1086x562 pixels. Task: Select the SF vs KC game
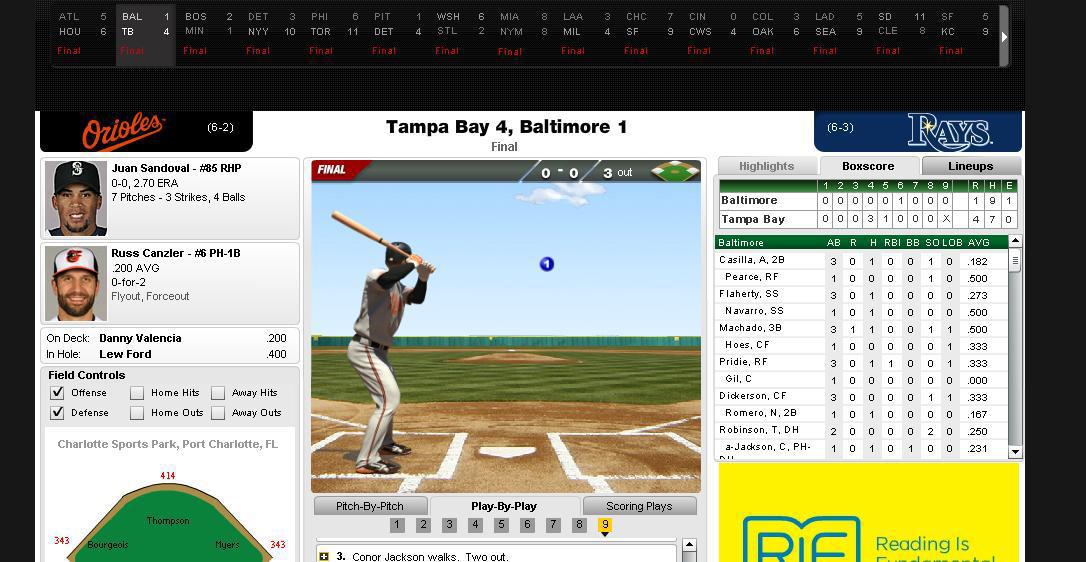pos(965,33)
